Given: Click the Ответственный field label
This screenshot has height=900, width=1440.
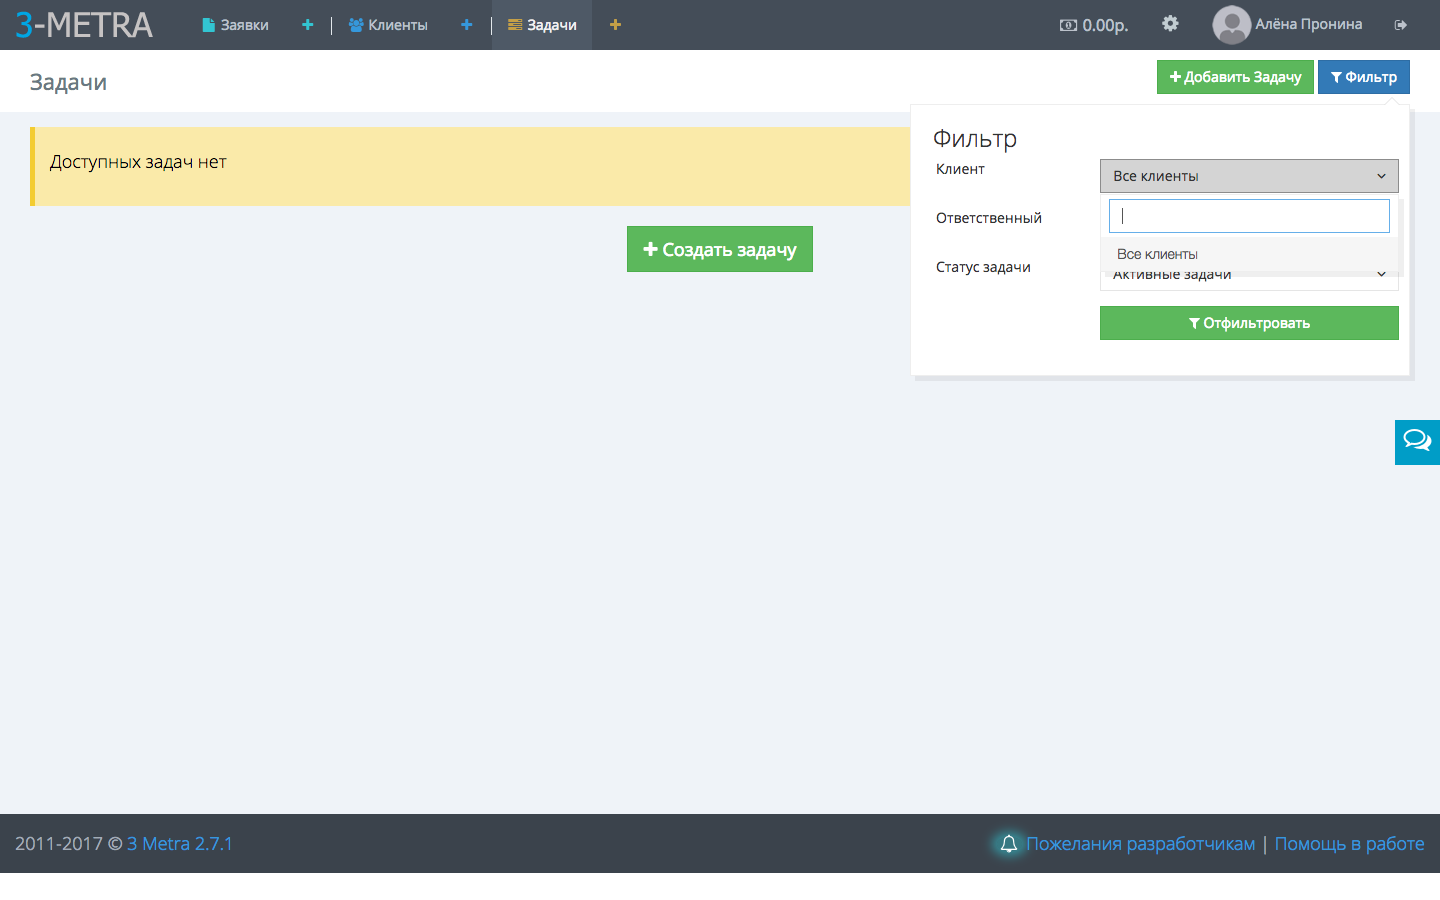Looking at the screenshot, I should [x=989, y=218].
